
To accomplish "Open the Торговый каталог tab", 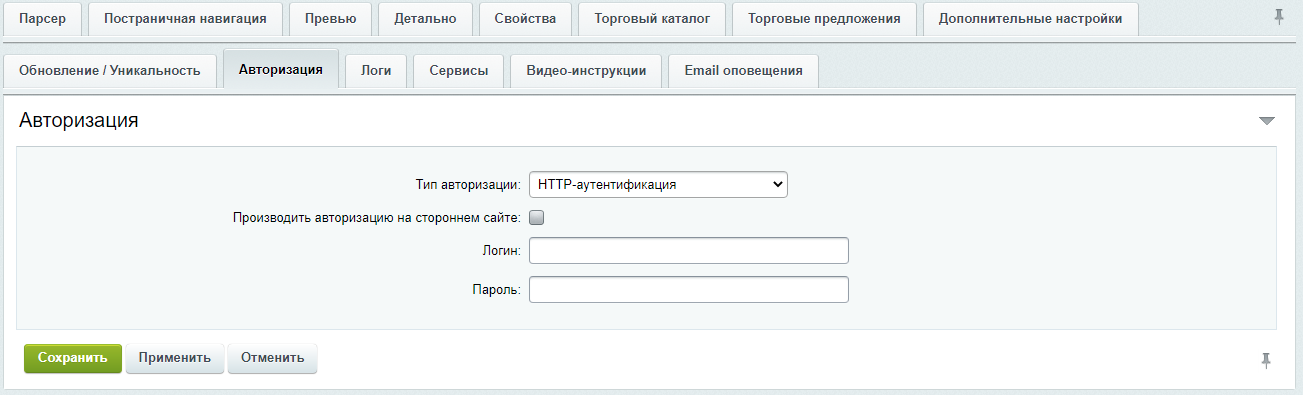I will pos(652,19).
